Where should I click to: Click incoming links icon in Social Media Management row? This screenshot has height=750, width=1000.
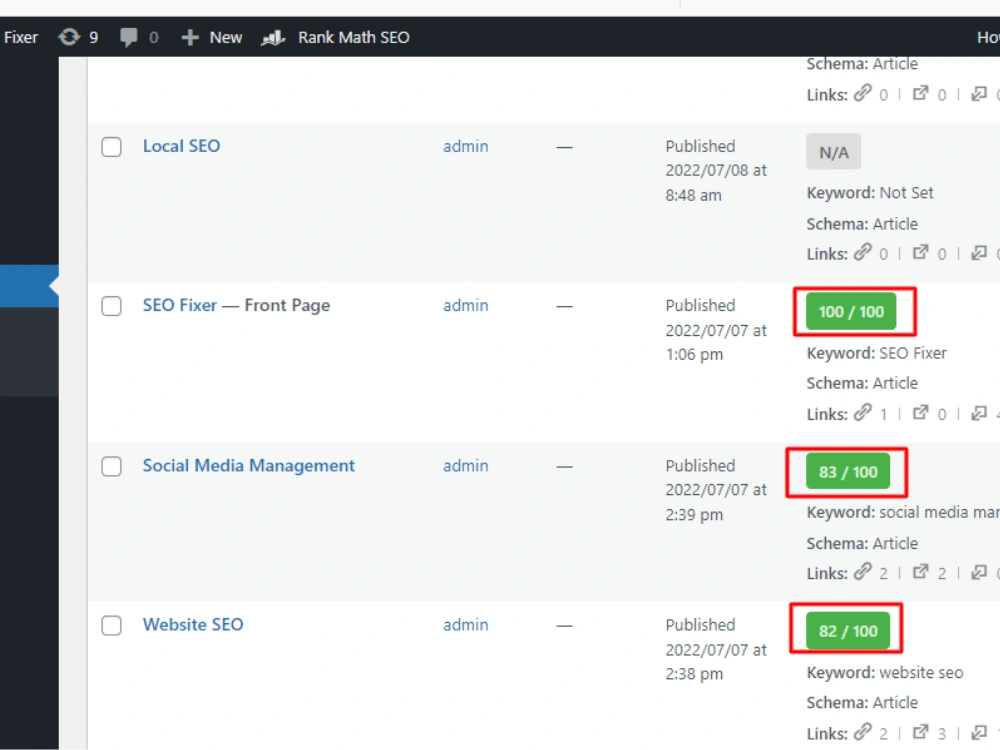(979, 572)
